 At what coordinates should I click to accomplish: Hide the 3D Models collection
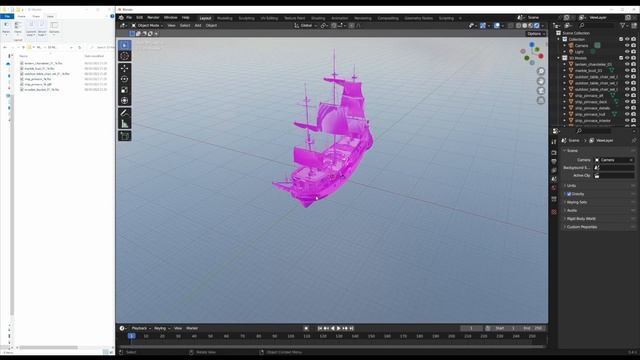[627, 58]
